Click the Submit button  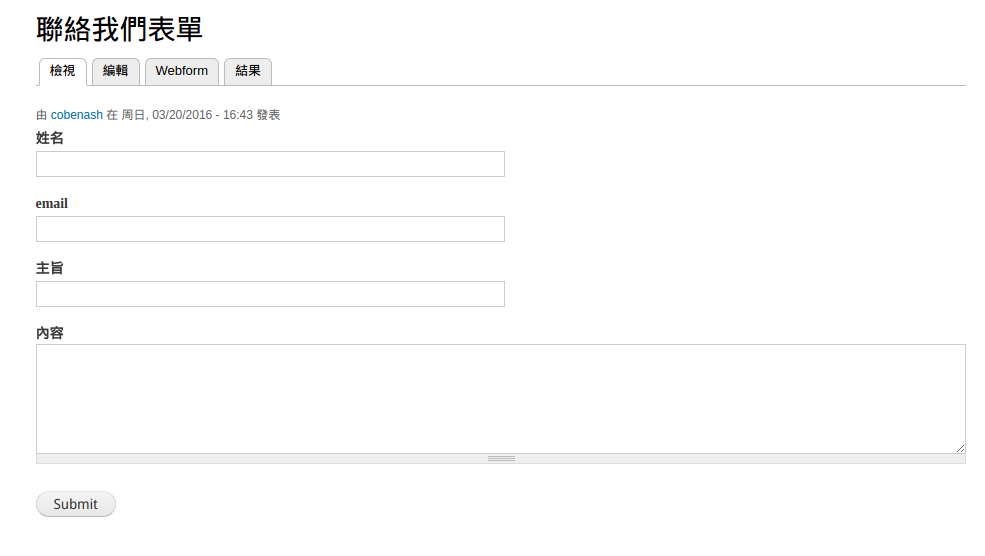[x=75, y=504]
